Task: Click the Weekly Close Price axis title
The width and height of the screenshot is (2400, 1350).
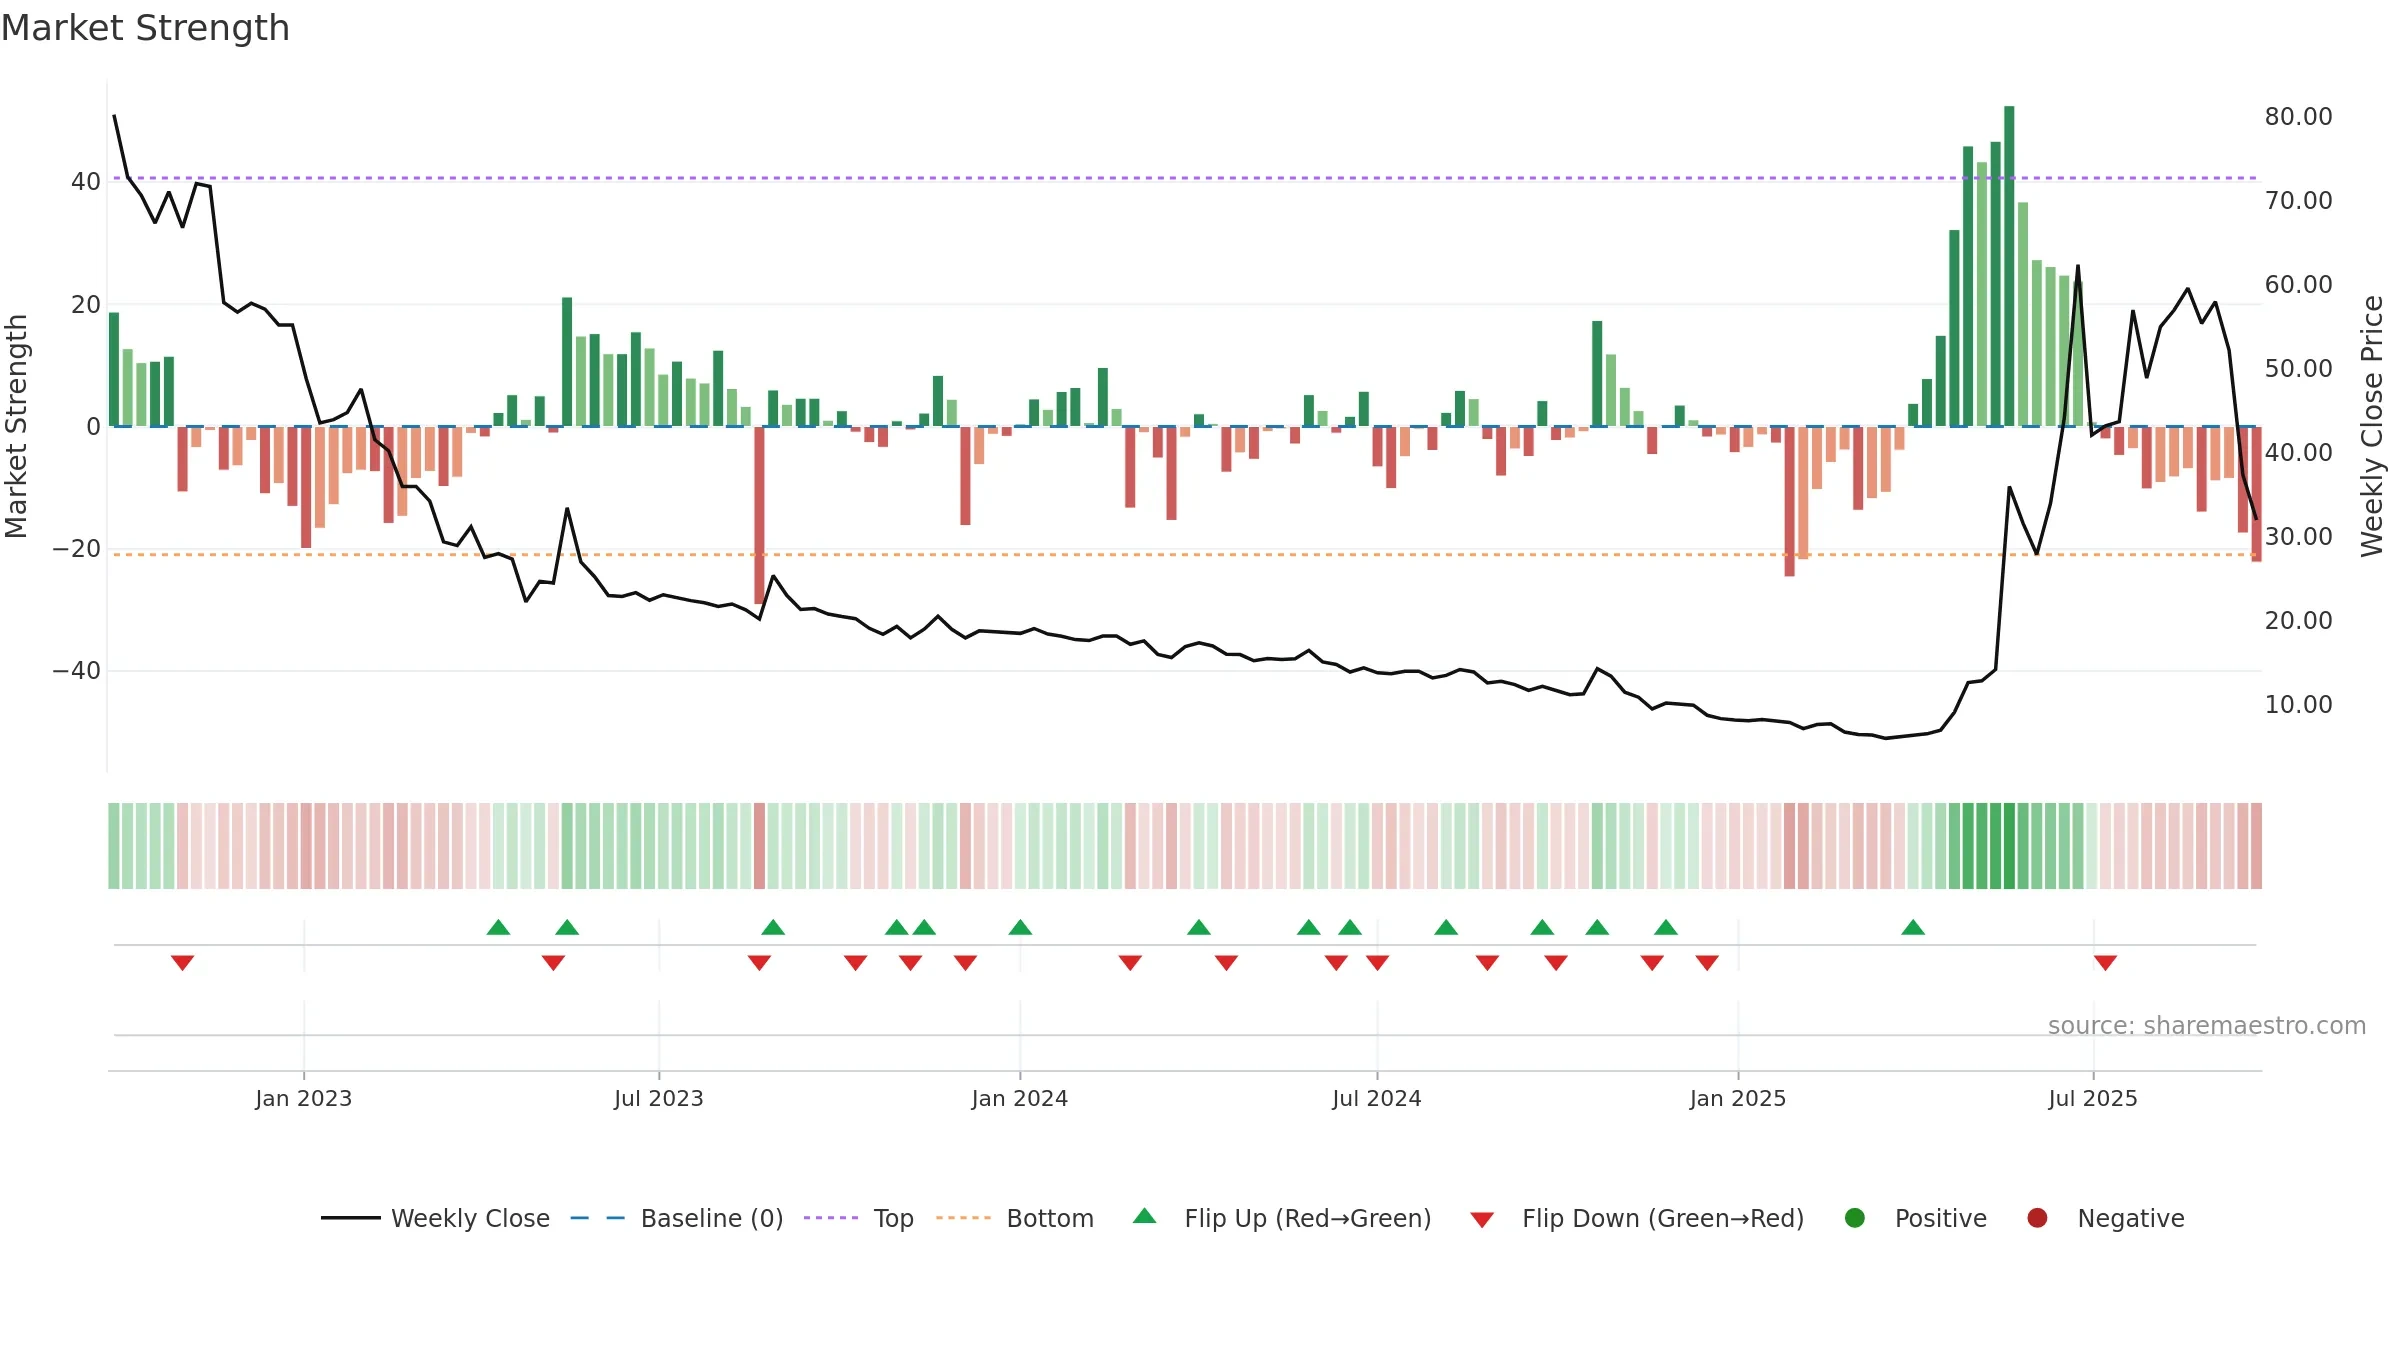Action: (2372, 426)
